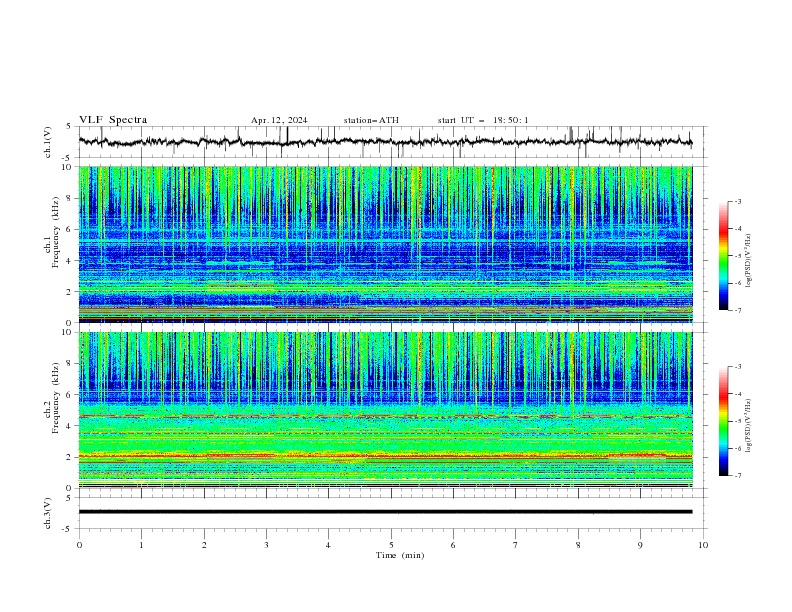Click time axis tick label '3'
The image size is (792, 612).
point(266,545)
